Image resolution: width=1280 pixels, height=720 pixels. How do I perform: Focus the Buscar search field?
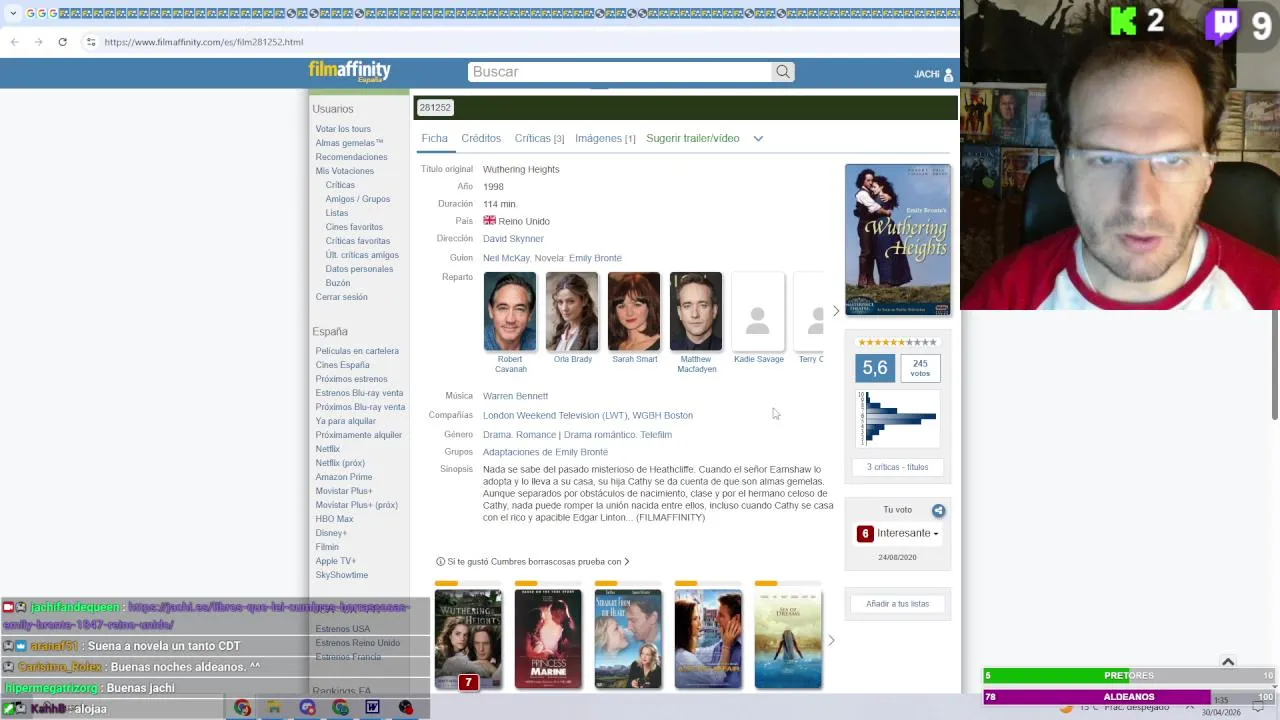[620, 72]
